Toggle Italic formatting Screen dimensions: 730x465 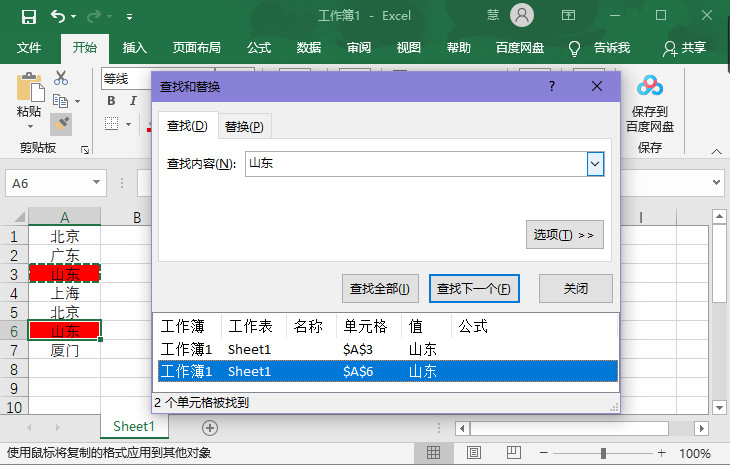tap(132, 101)
